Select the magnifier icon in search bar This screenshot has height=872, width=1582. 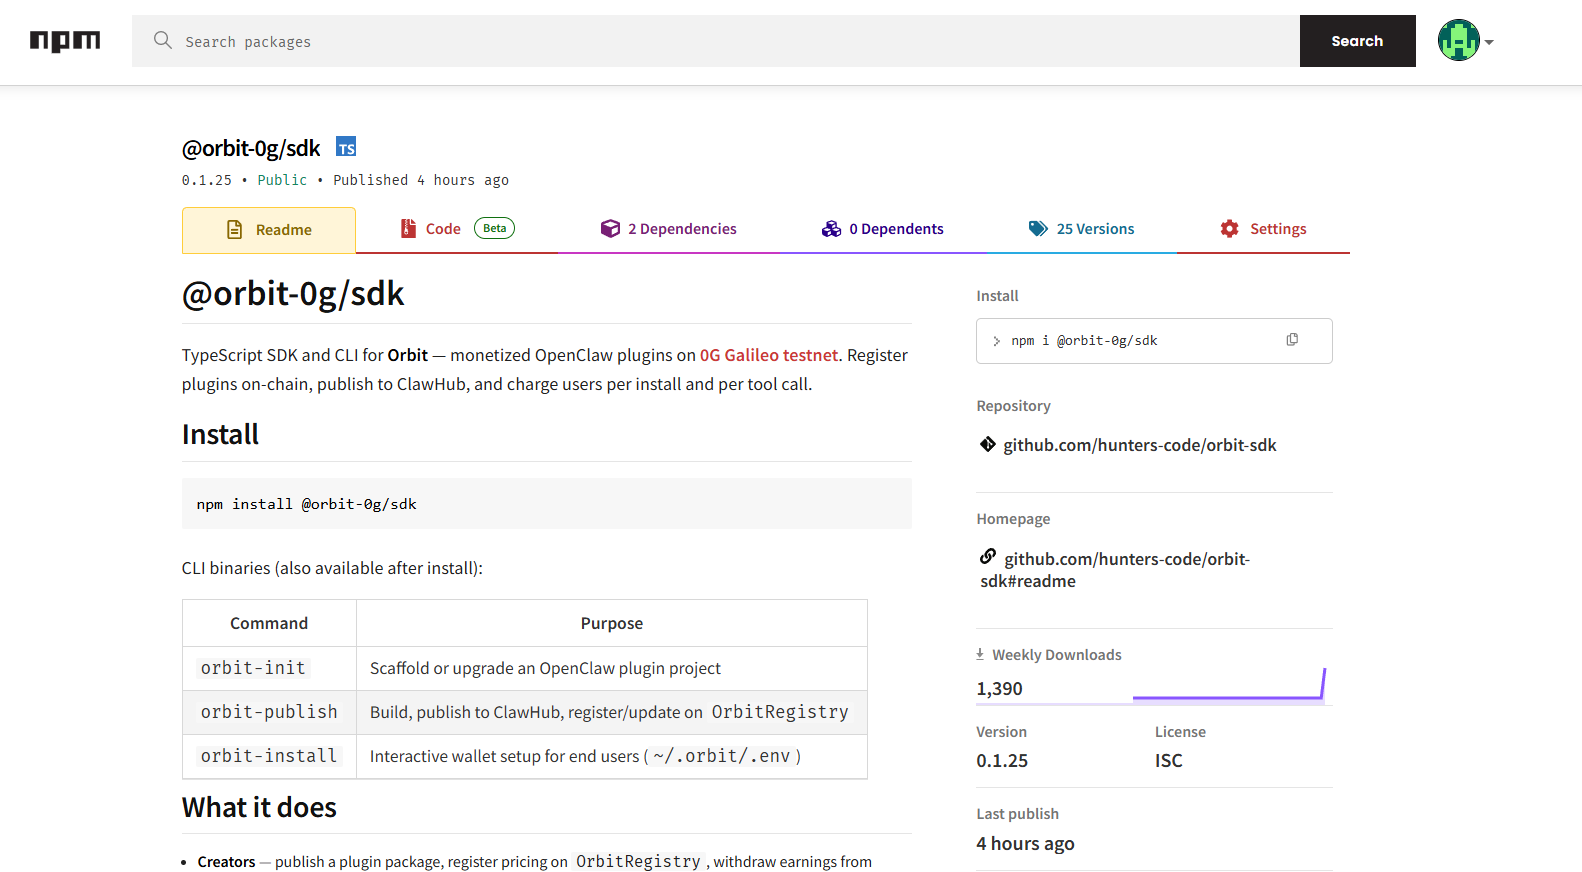(163, 40)
